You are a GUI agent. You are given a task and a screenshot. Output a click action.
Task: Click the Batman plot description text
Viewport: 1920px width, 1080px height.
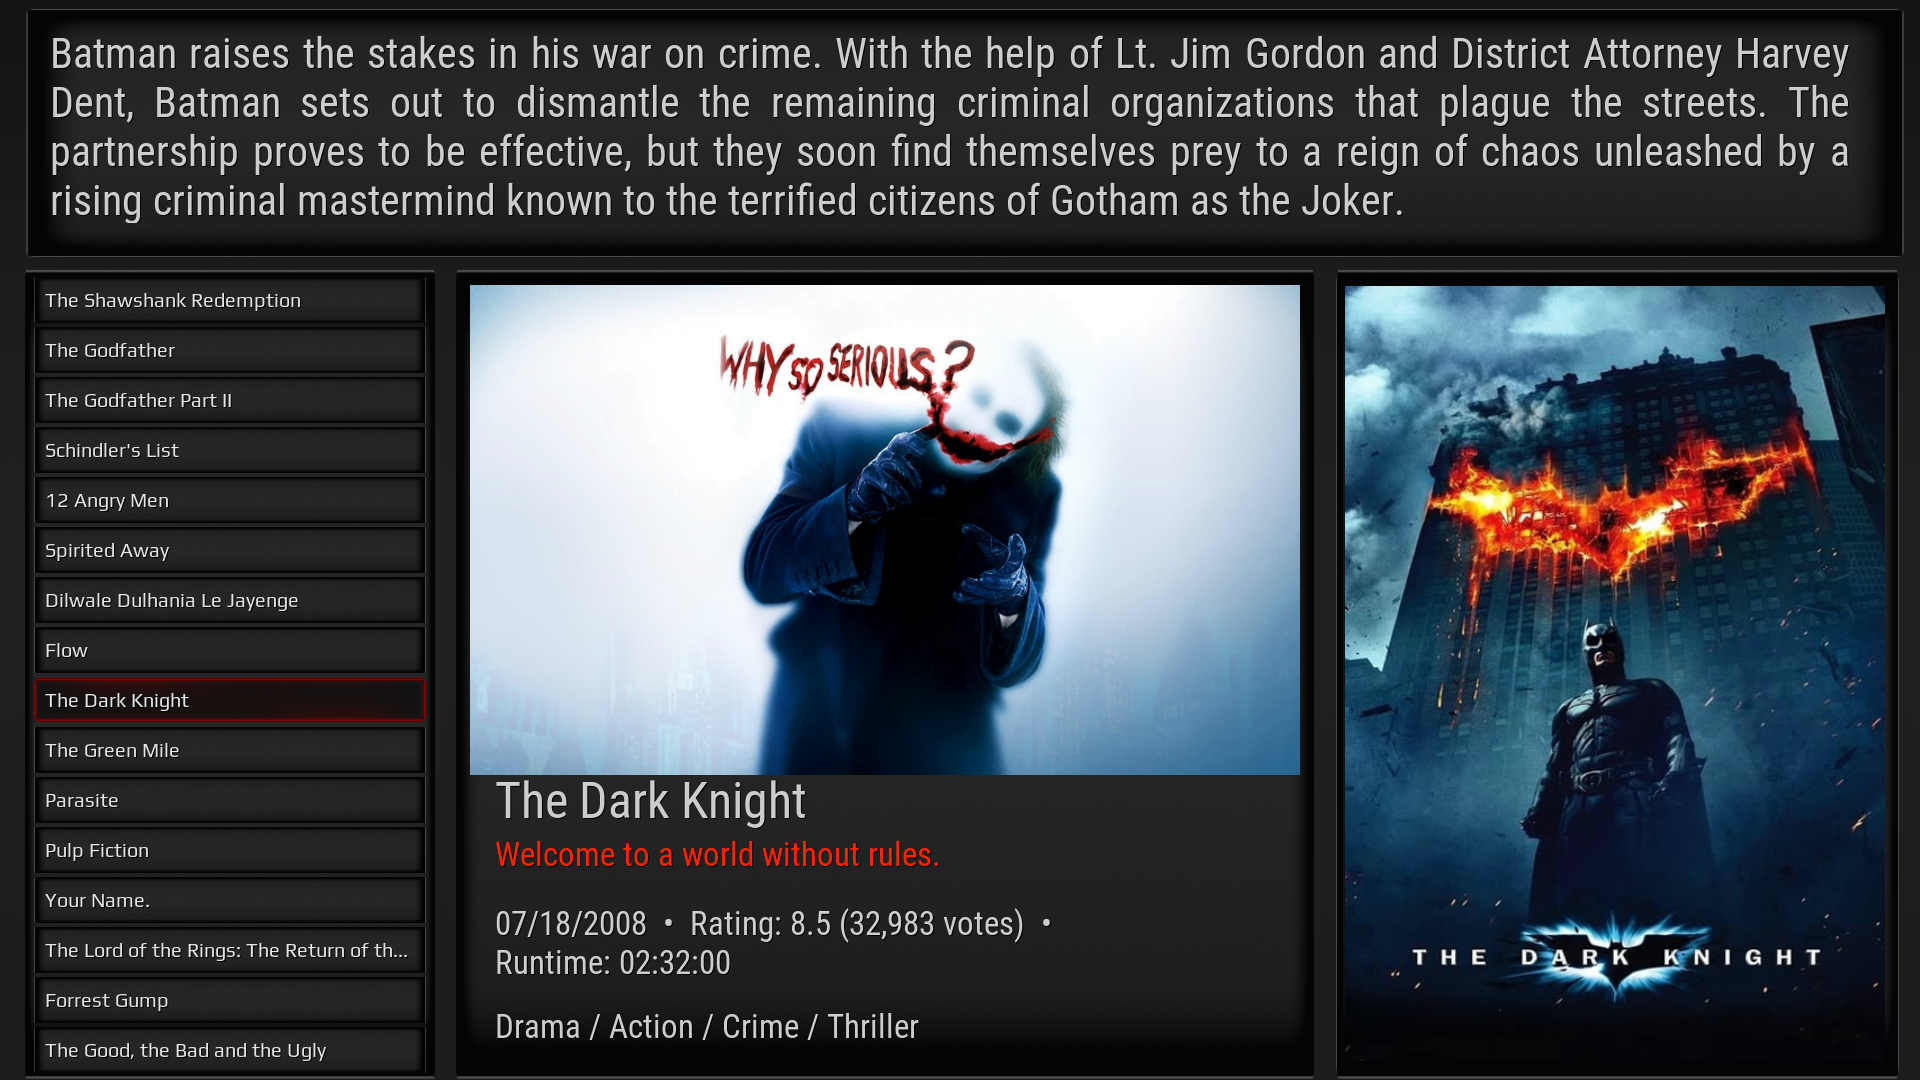tap(950, 128)
